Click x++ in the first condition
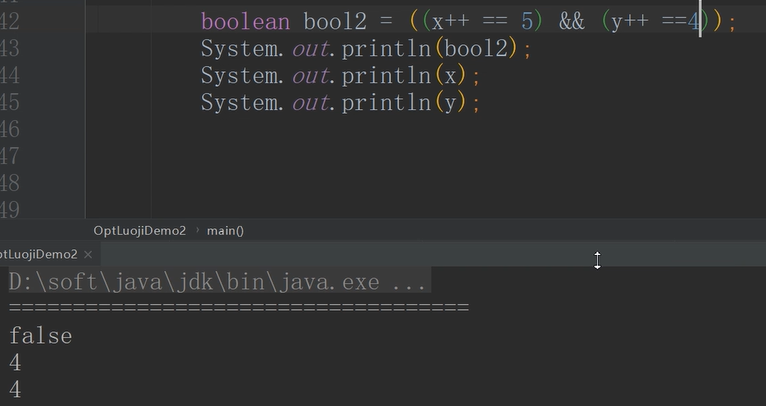The image size is (766, 406). pyautogui.click(x=450, y=22)
